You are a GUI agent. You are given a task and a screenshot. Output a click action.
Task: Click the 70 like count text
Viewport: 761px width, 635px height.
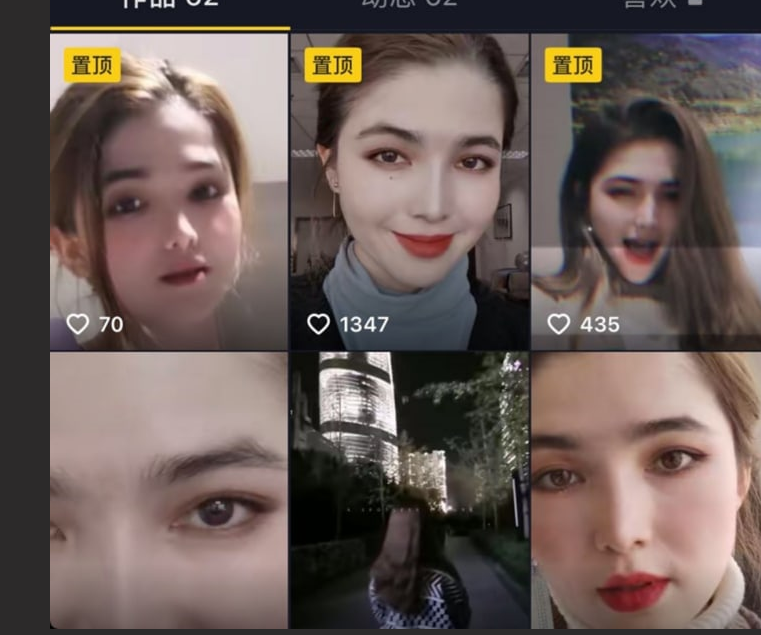(x=109, y=324)
